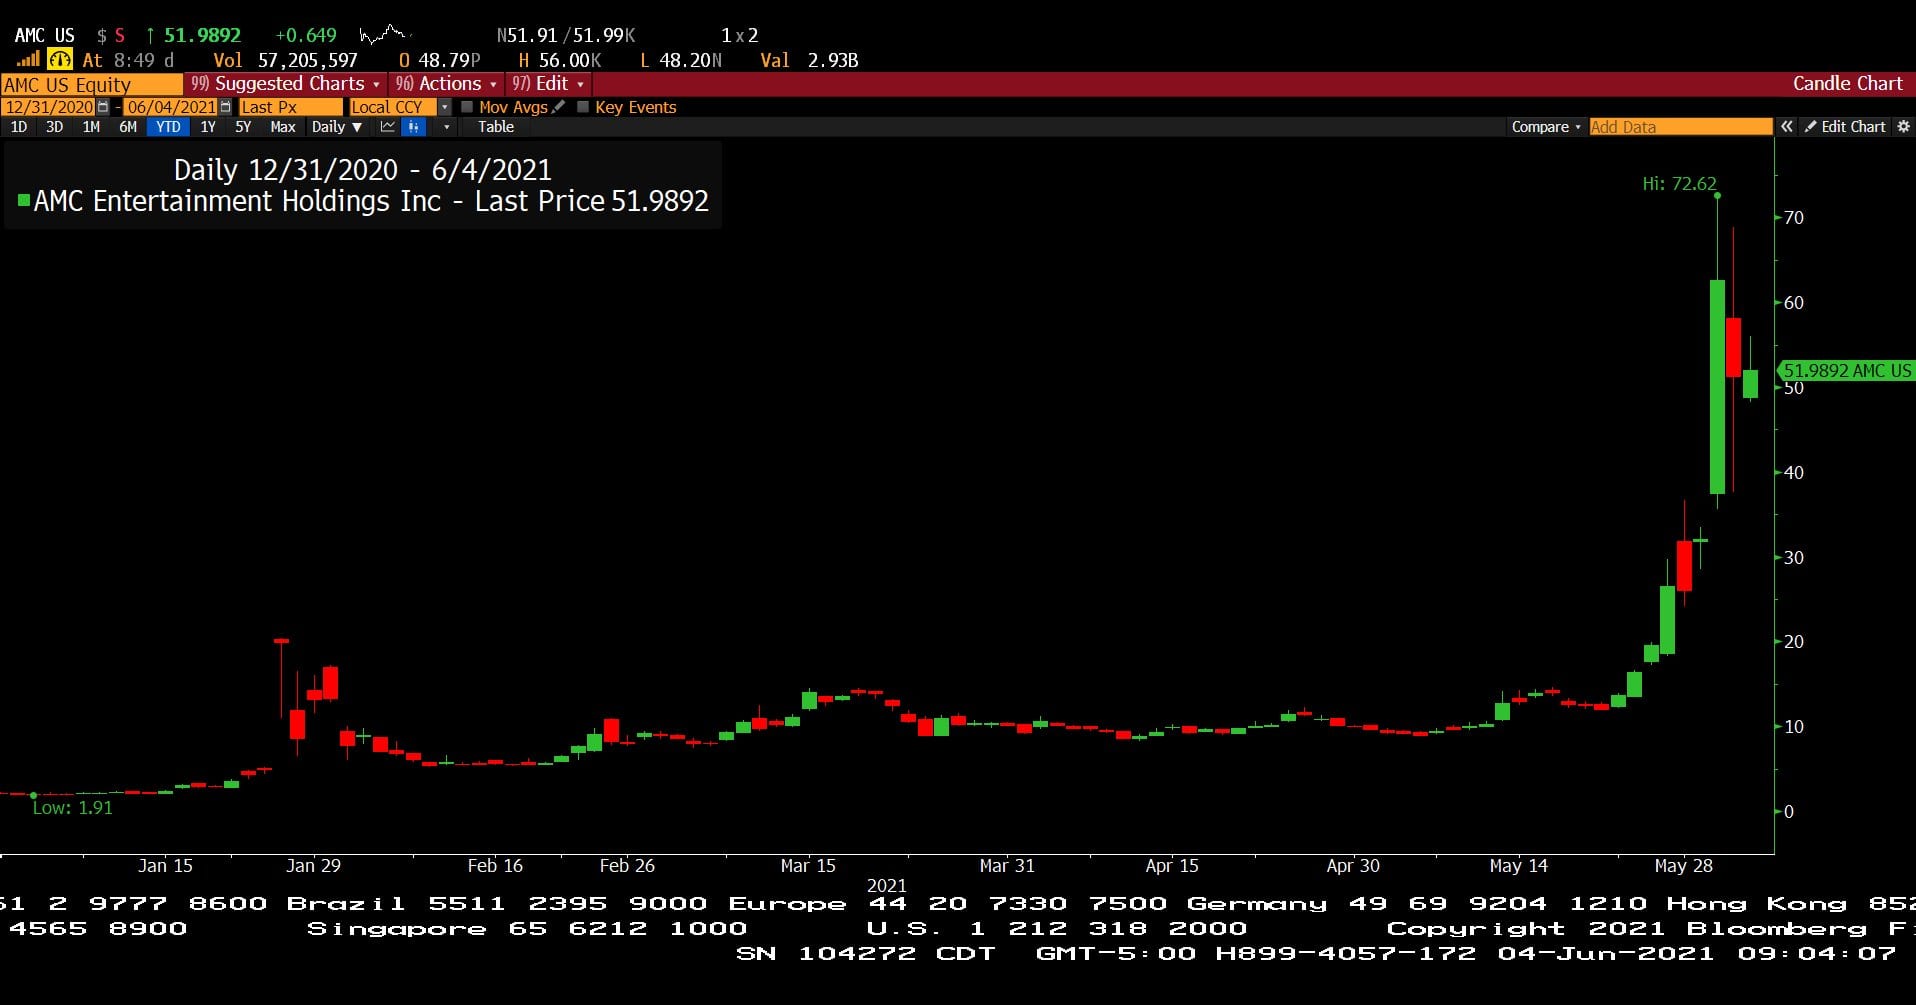The height and width of the screenshot is (1005, 1916).
Task: Click the 51.9892 AMC US price label
Action: (1846, 371)
